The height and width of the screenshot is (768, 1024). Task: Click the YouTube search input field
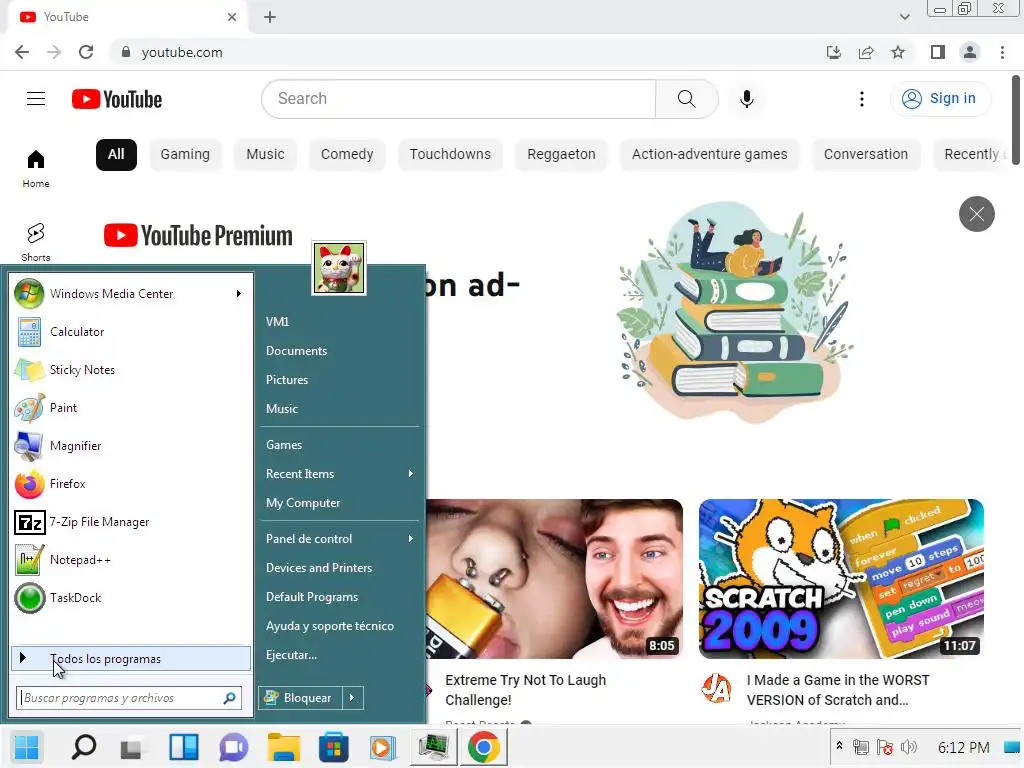(x=458, y=99)
